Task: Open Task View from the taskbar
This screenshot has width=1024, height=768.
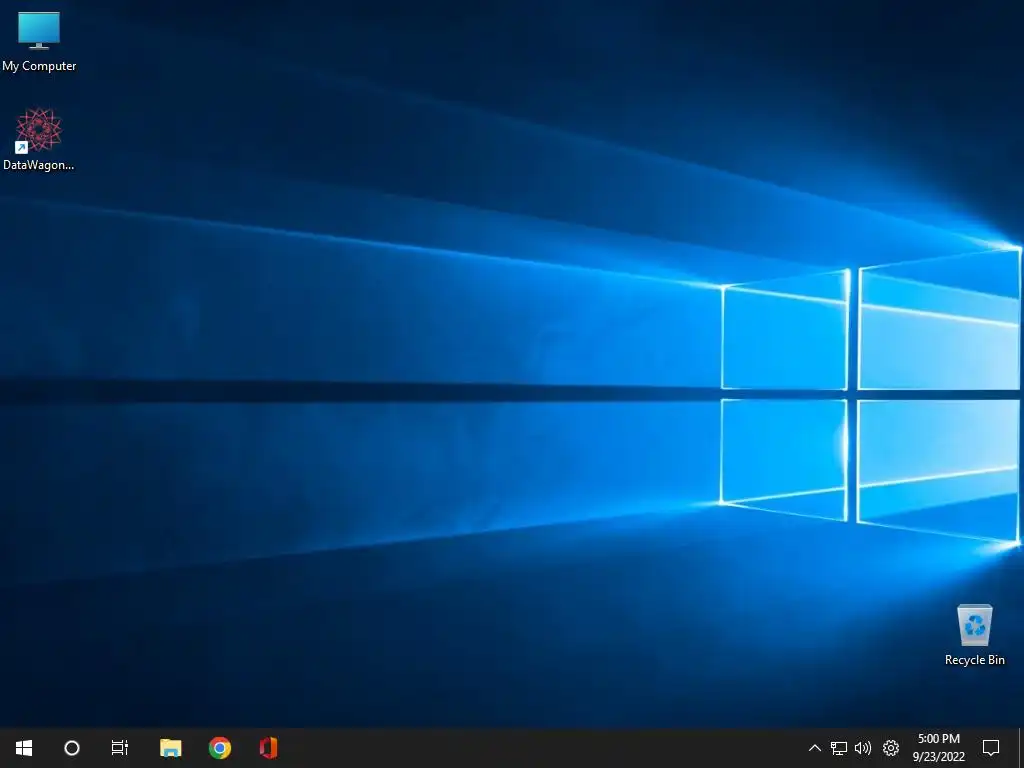Action: (120, 748)
